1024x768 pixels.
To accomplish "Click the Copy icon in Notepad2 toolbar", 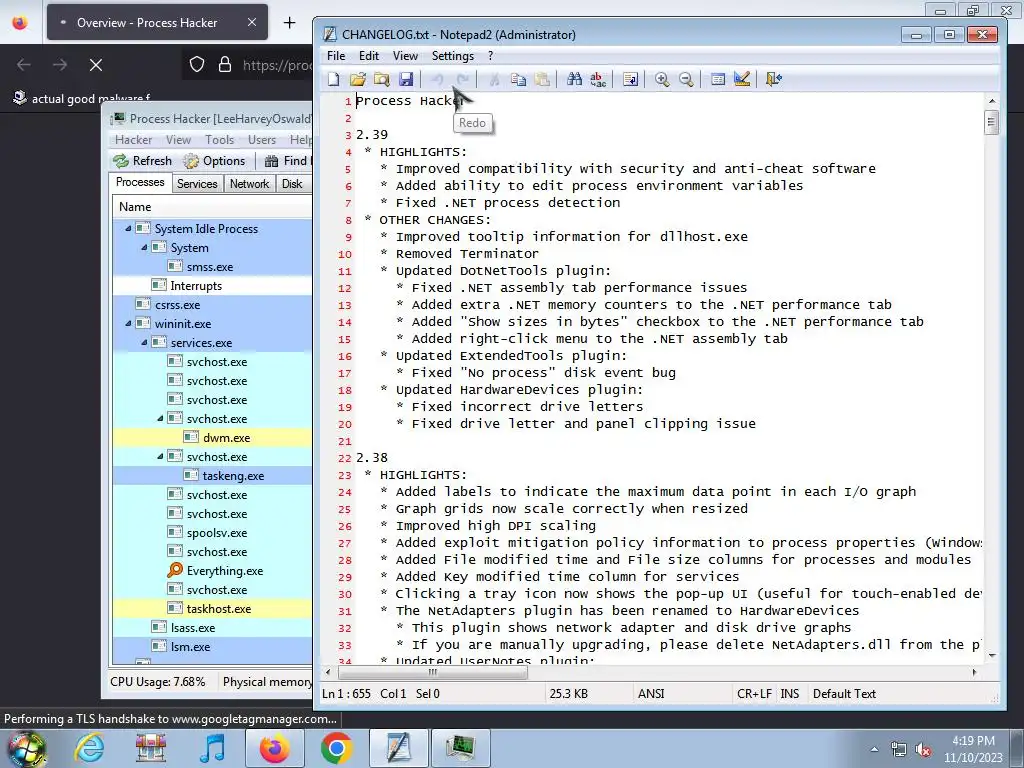I will click(518, 79).
